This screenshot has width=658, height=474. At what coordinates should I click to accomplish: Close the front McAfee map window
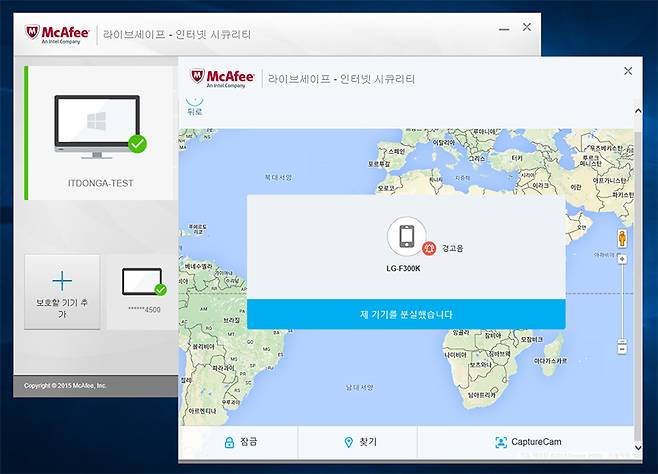point(628,71)
